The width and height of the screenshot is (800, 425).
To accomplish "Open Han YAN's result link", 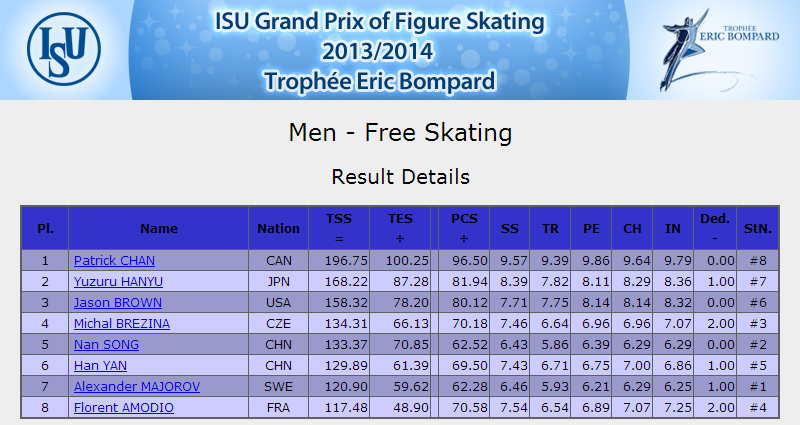I will 101,365.
